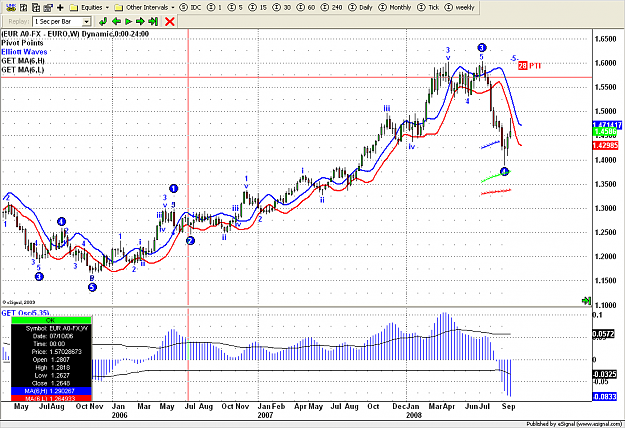Switch to Monthly interval
The height and width of the screenshot is (428, 625).
(x=395, y=7)
